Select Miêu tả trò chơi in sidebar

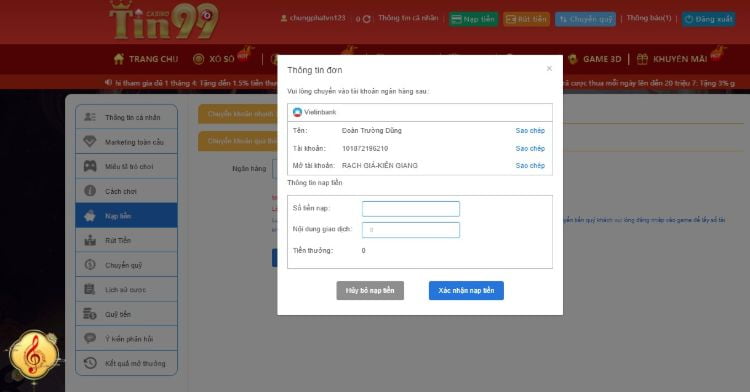coord(126,166)
